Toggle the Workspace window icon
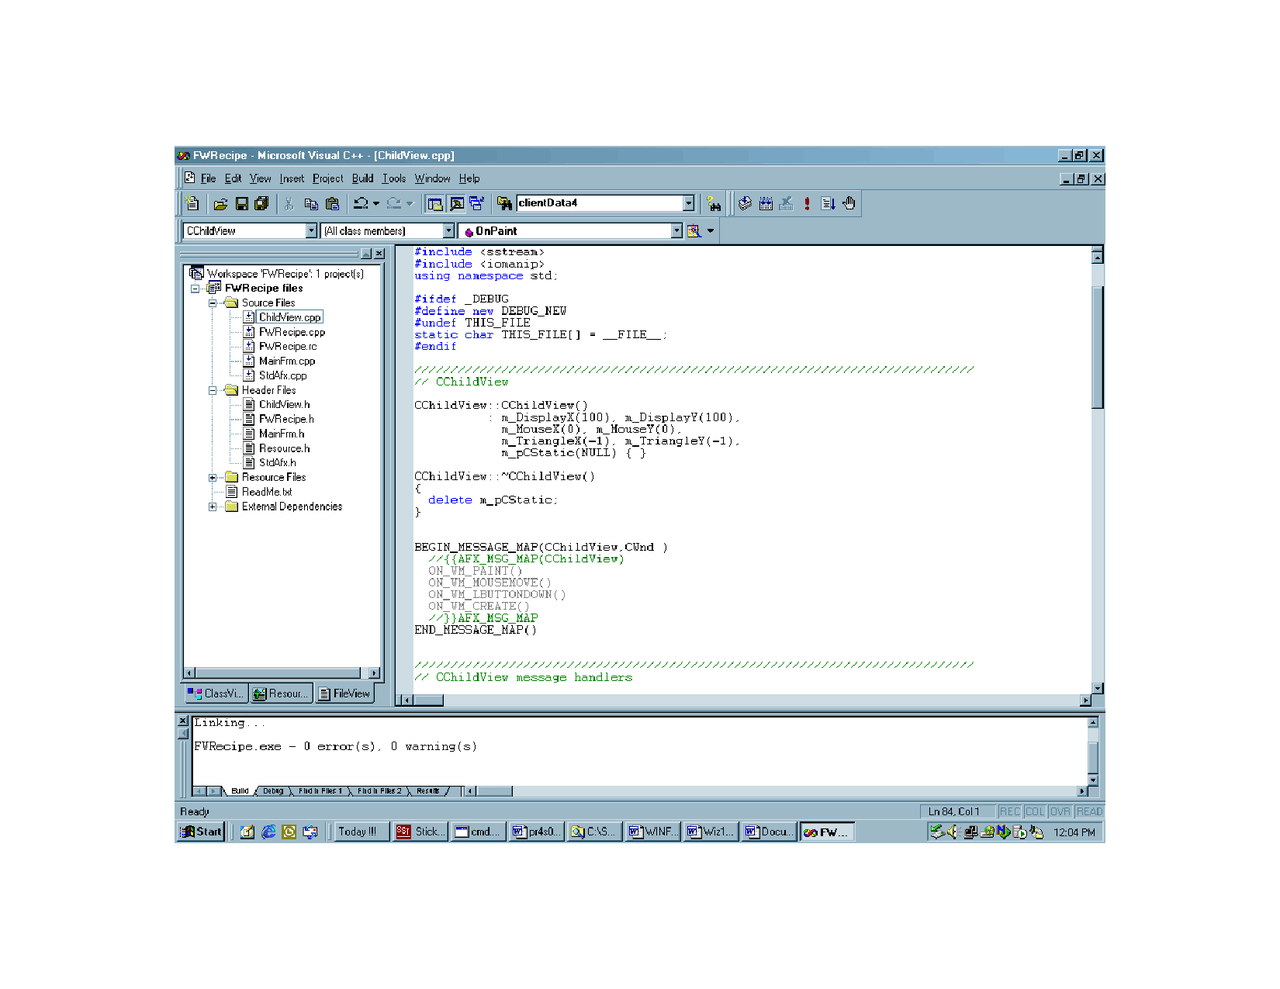Viewport: 1280px width, 989px height. [437, 203]
